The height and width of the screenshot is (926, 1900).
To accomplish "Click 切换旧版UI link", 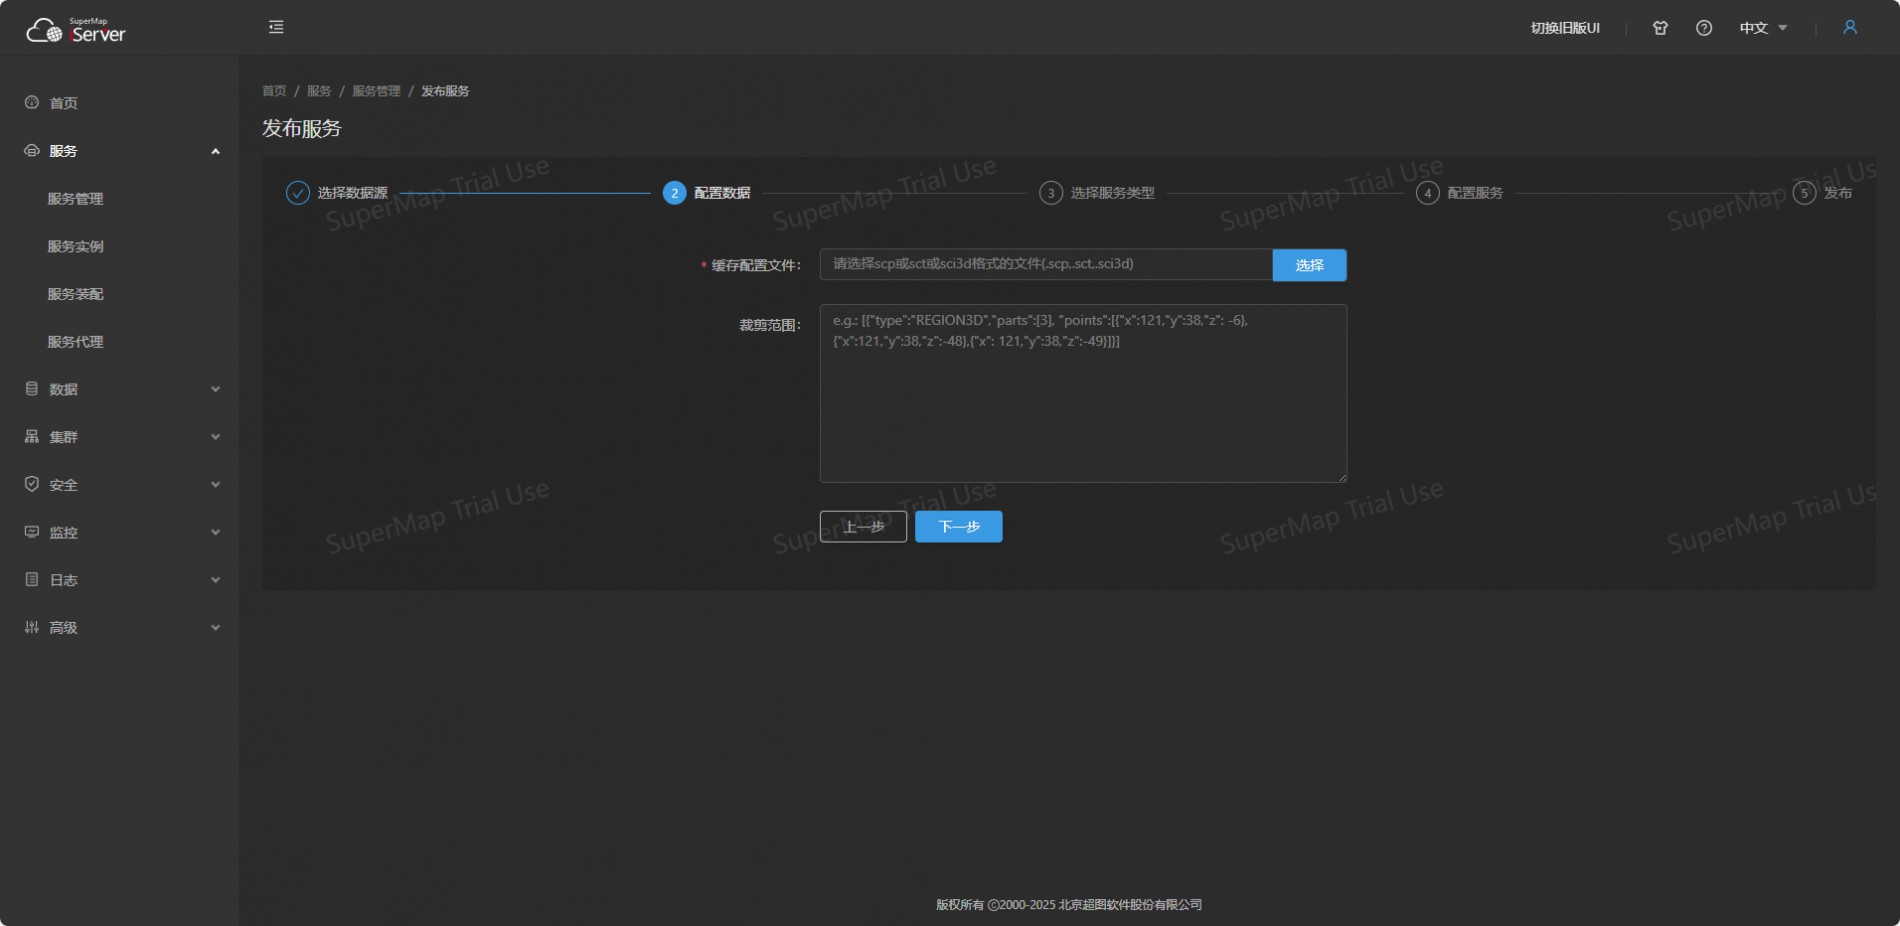I will pyautogui.click(x=1565, y=28).
